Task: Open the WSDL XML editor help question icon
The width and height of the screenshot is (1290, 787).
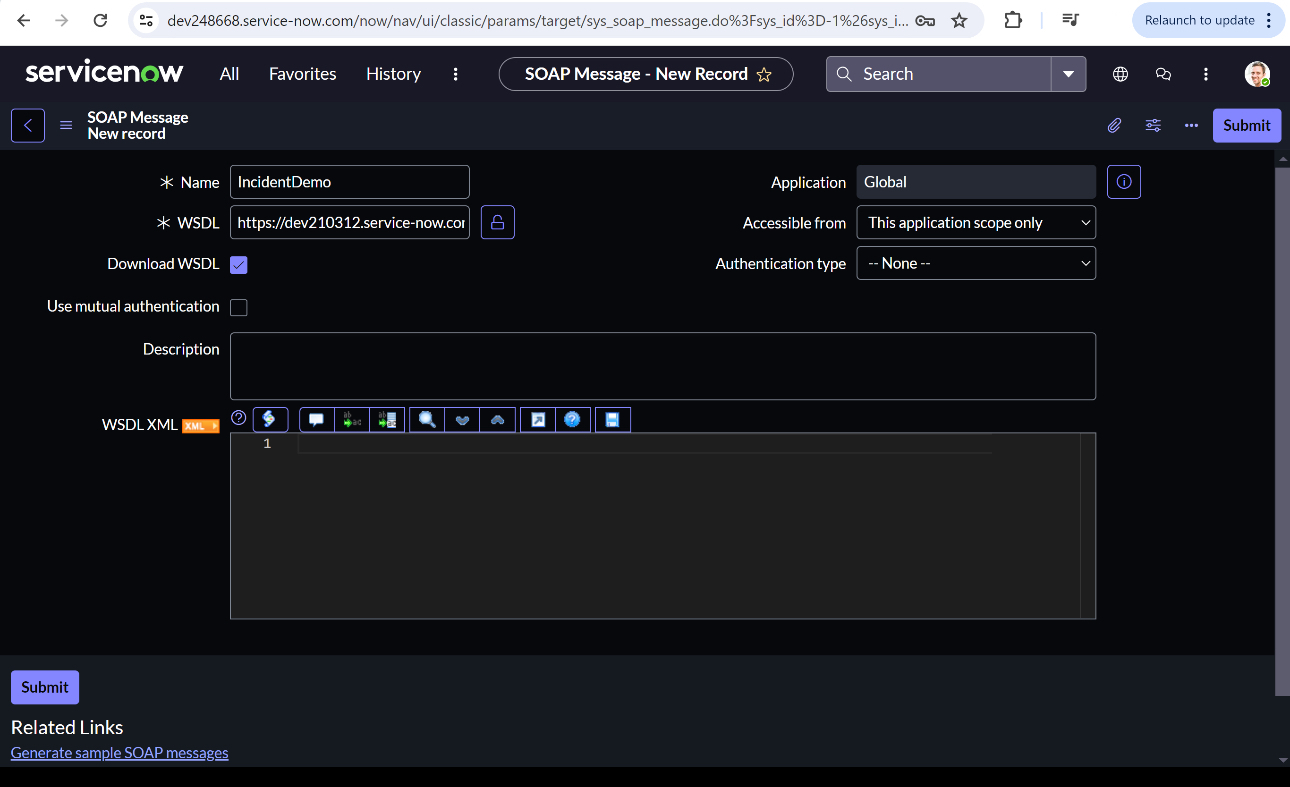Action: point(239,418)
